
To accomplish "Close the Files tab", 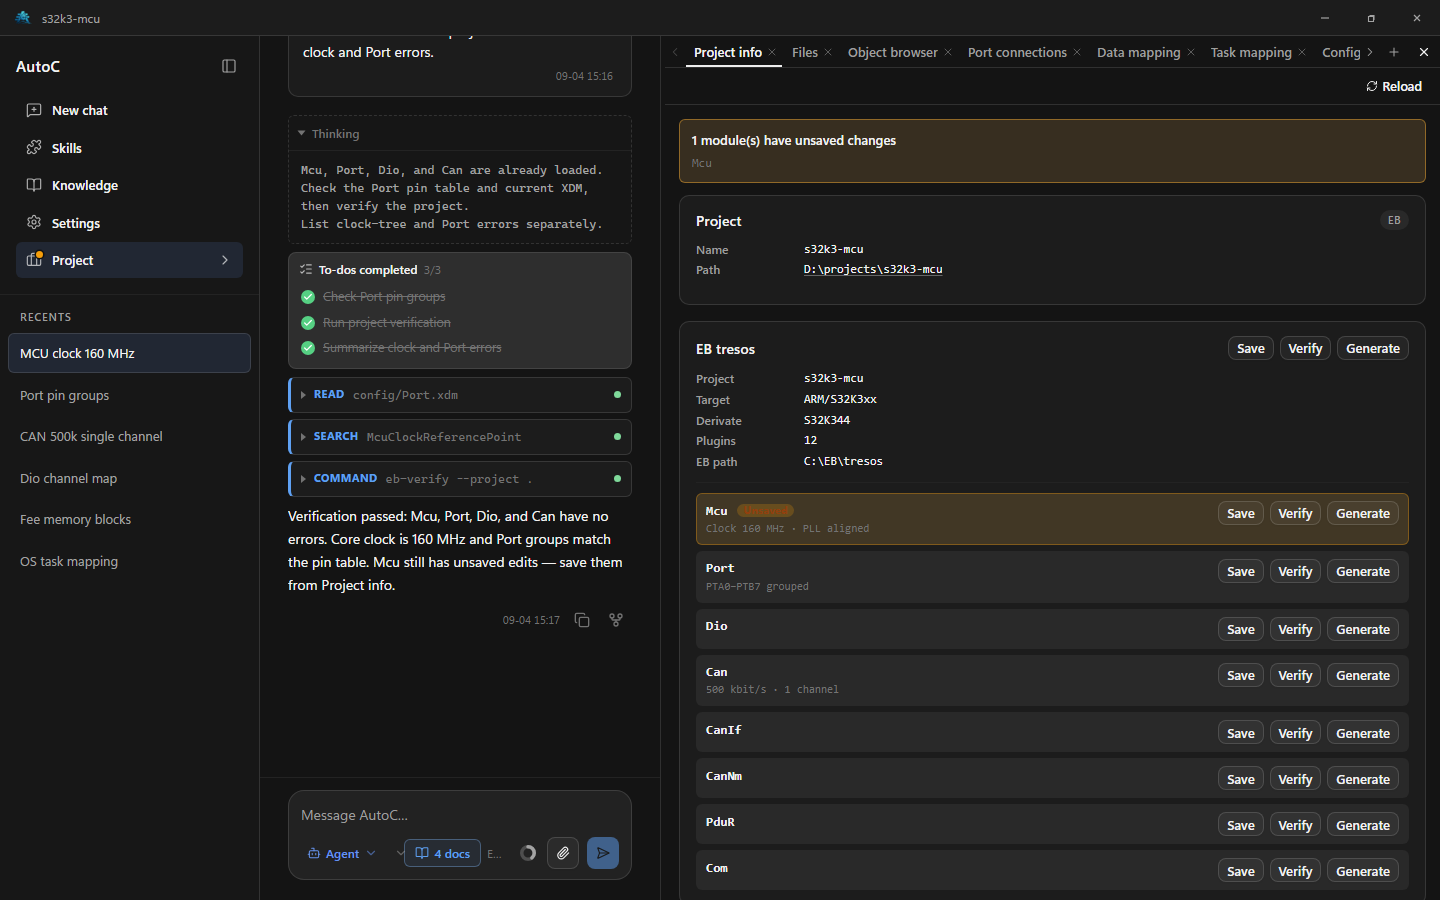I will (828, 52).
